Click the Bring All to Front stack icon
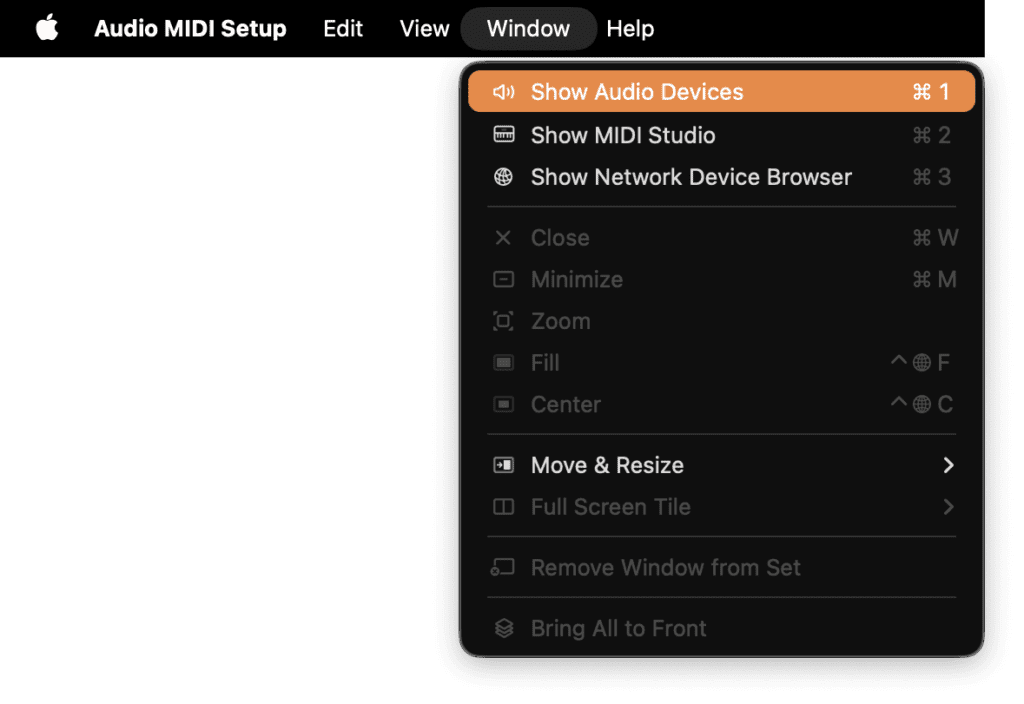The image size is (1024, 704). [x=504, y=628]
